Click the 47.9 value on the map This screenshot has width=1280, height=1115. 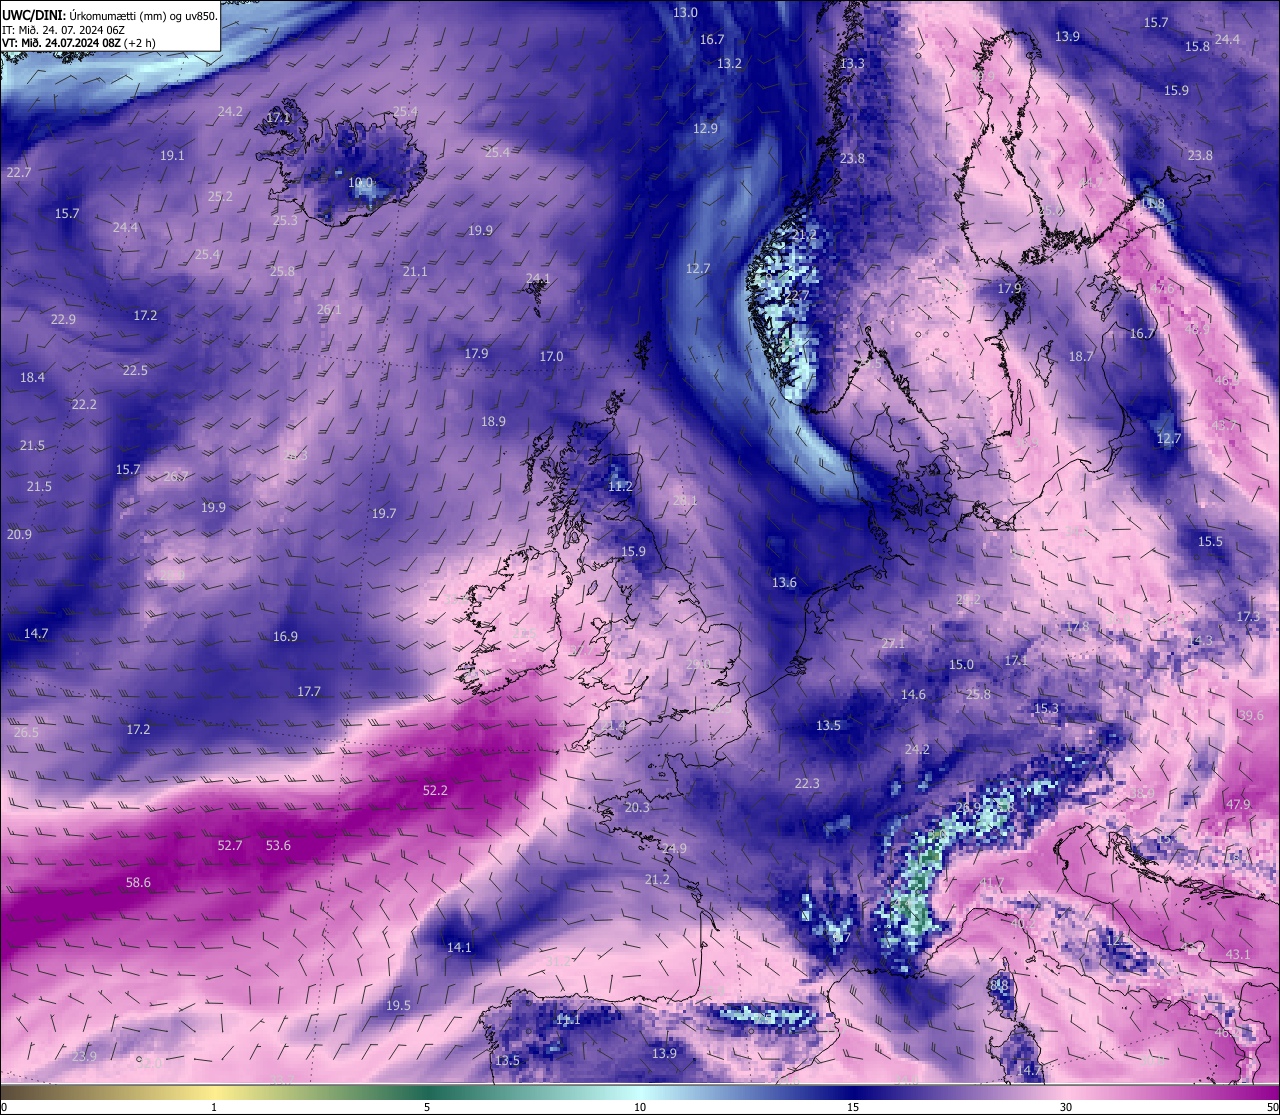pyautogui.click(x=1238, y=804)
